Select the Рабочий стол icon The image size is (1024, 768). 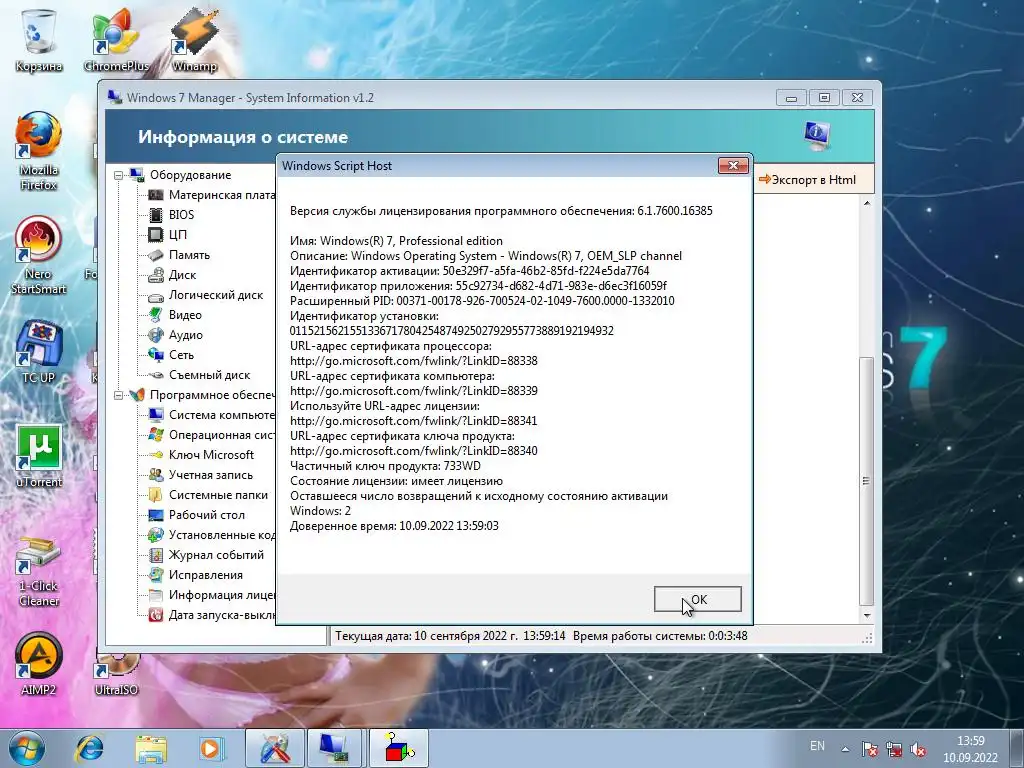coord(155,515)
